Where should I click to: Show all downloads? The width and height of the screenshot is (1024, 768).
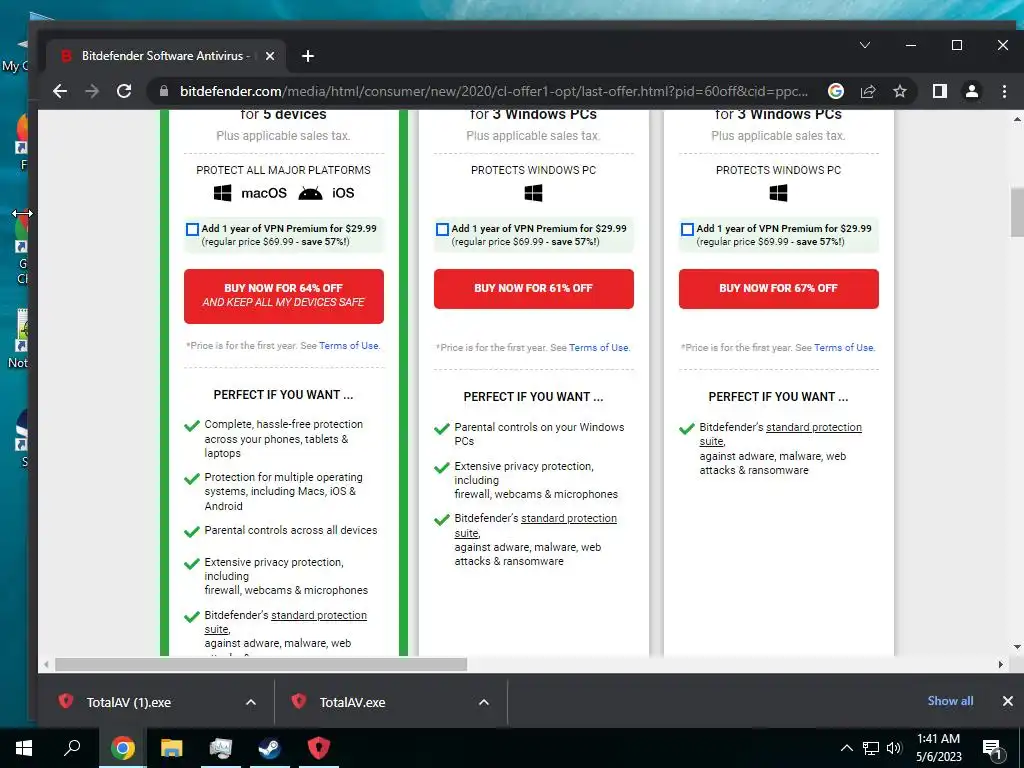click(x=950, y=701)
